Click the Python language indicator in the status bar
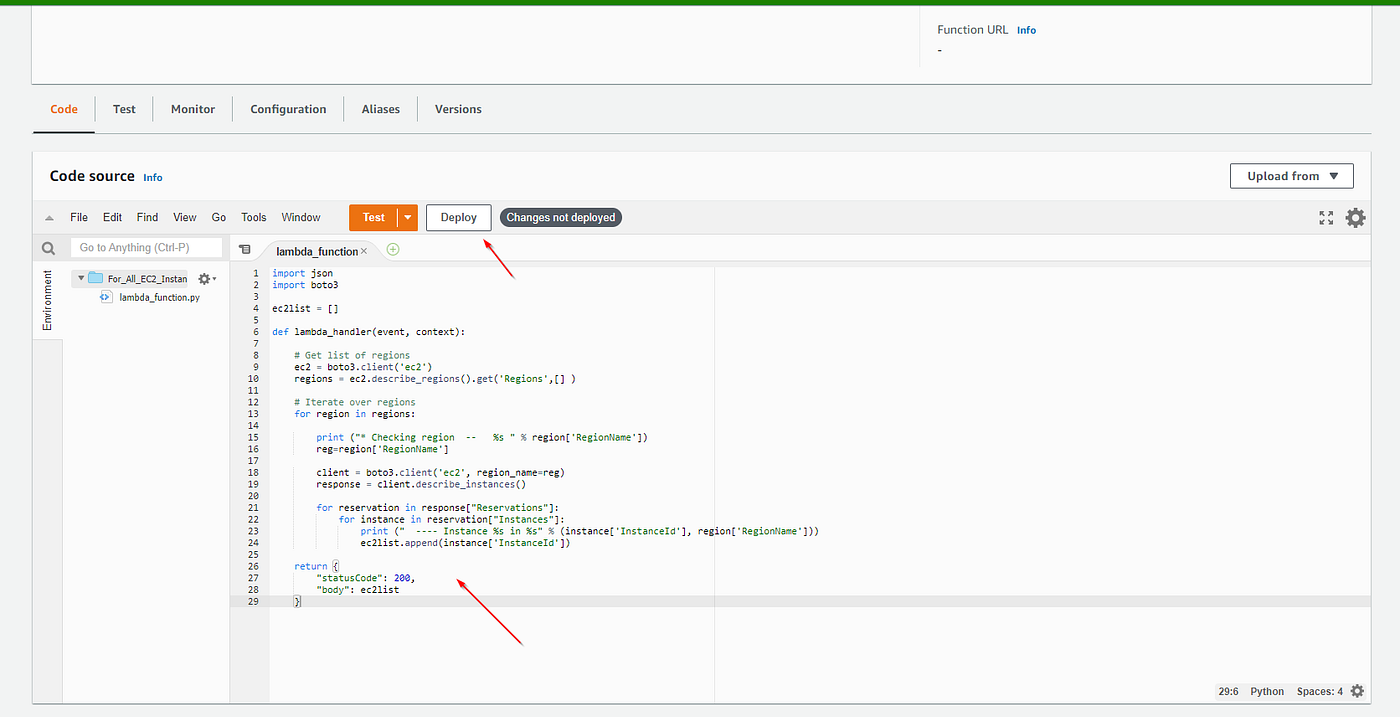Image resolution: width=1400 pixels, height=717 pixels. coord(1266,691)
